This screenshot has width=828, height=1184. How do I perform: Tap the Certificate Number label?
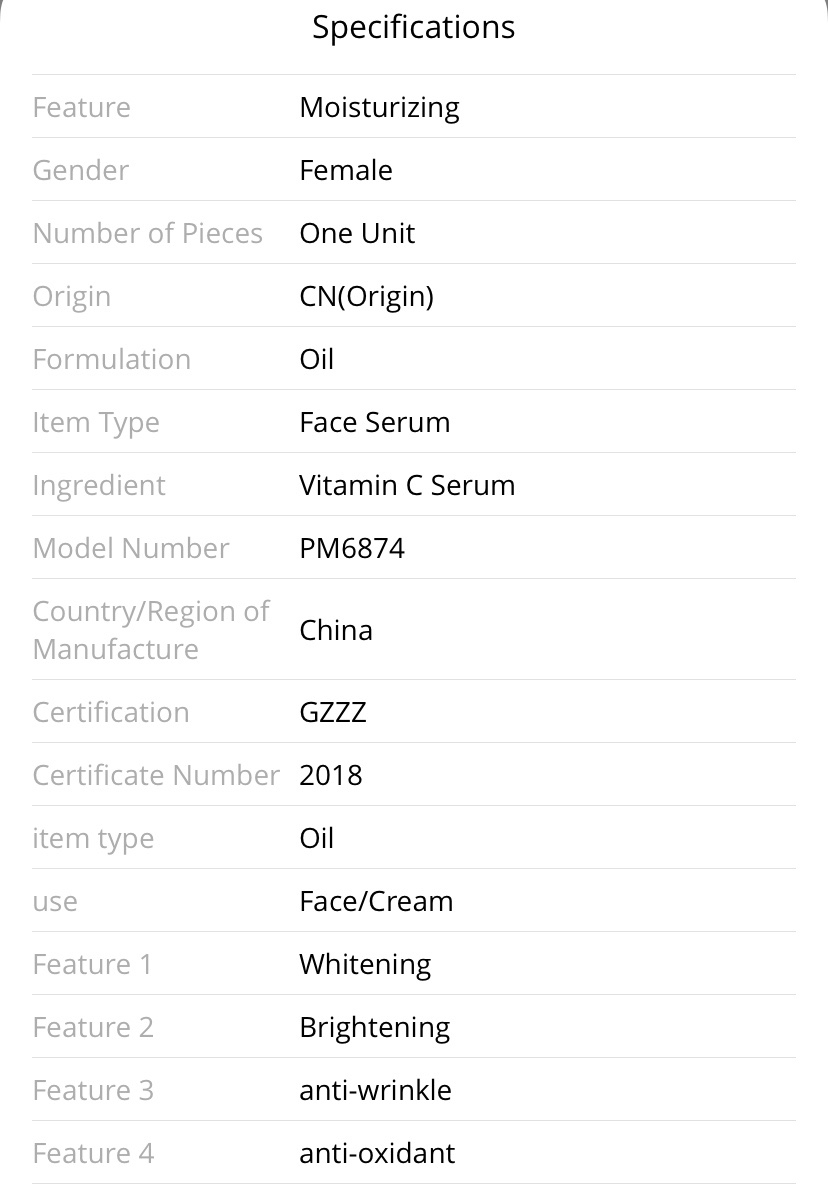(x=155, y=775)
